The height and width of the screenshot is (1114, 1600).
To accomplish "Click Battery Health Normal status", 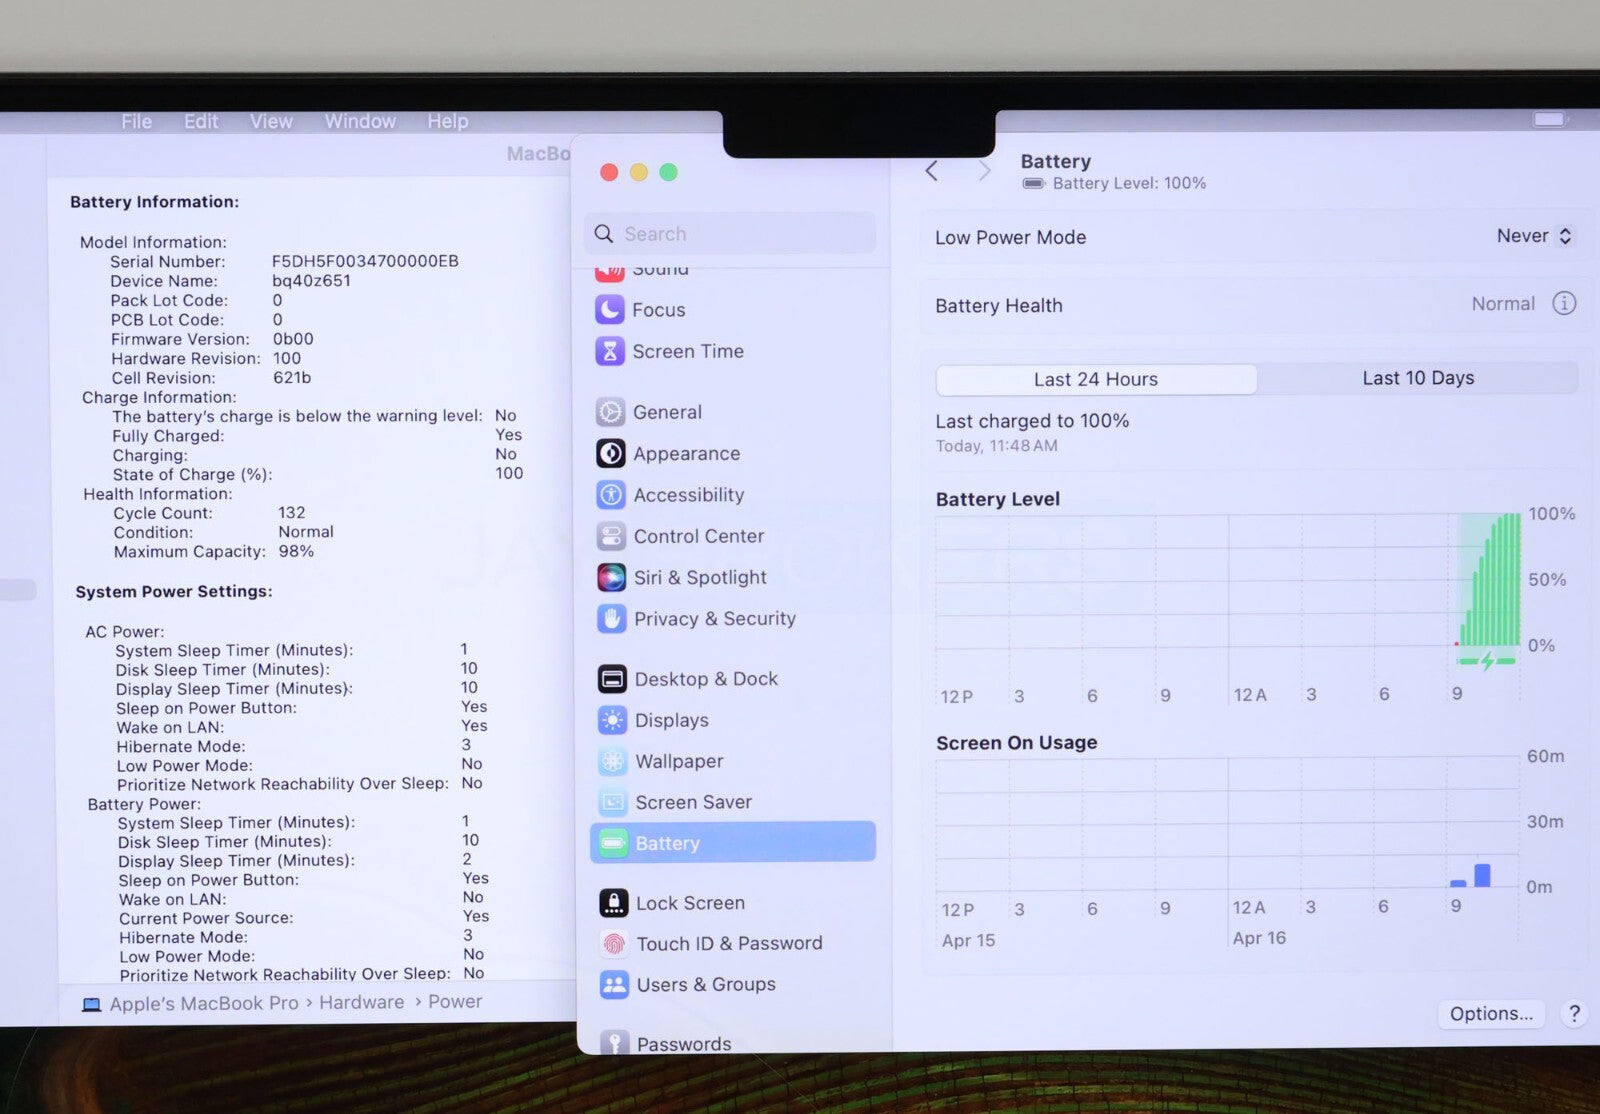I will point(1503,304).
